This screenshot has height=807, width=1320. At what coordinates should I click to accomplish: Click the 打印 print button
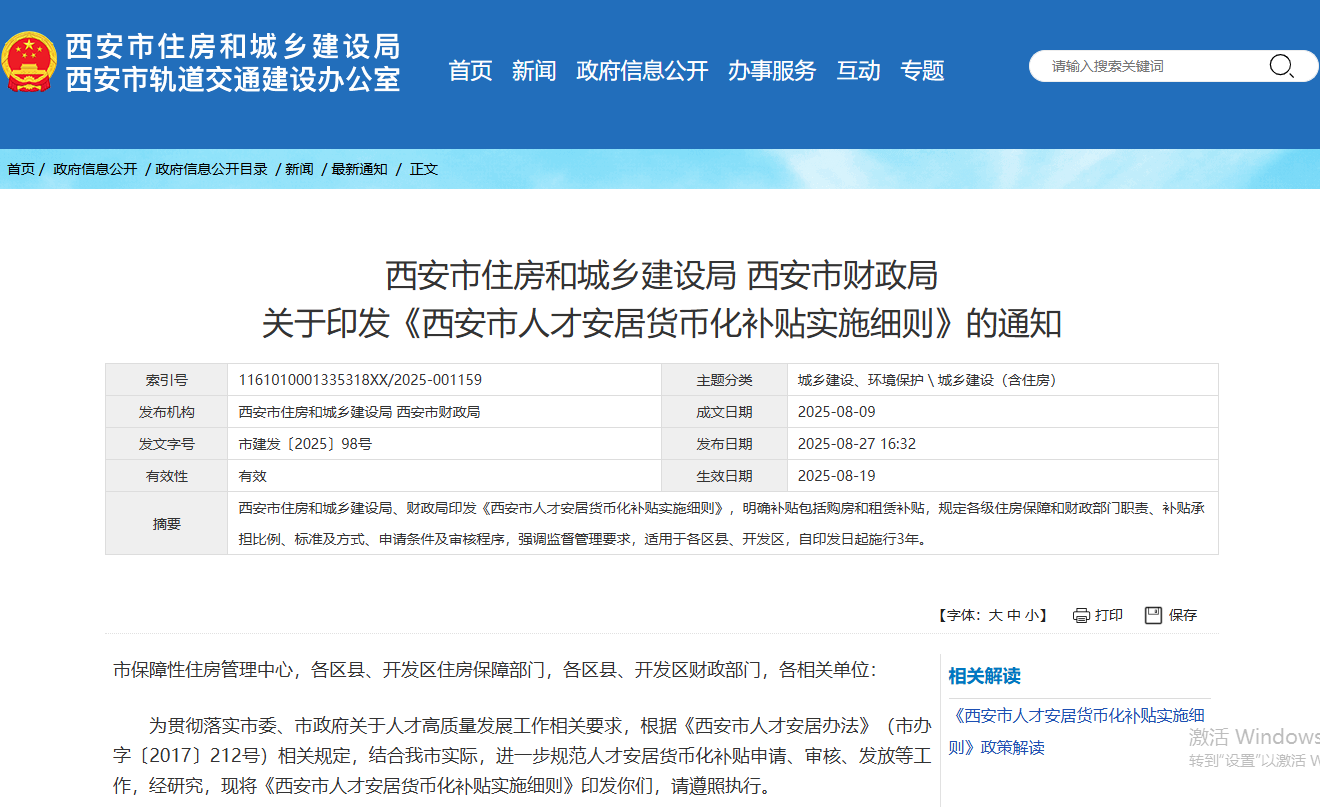point(1108,615)
